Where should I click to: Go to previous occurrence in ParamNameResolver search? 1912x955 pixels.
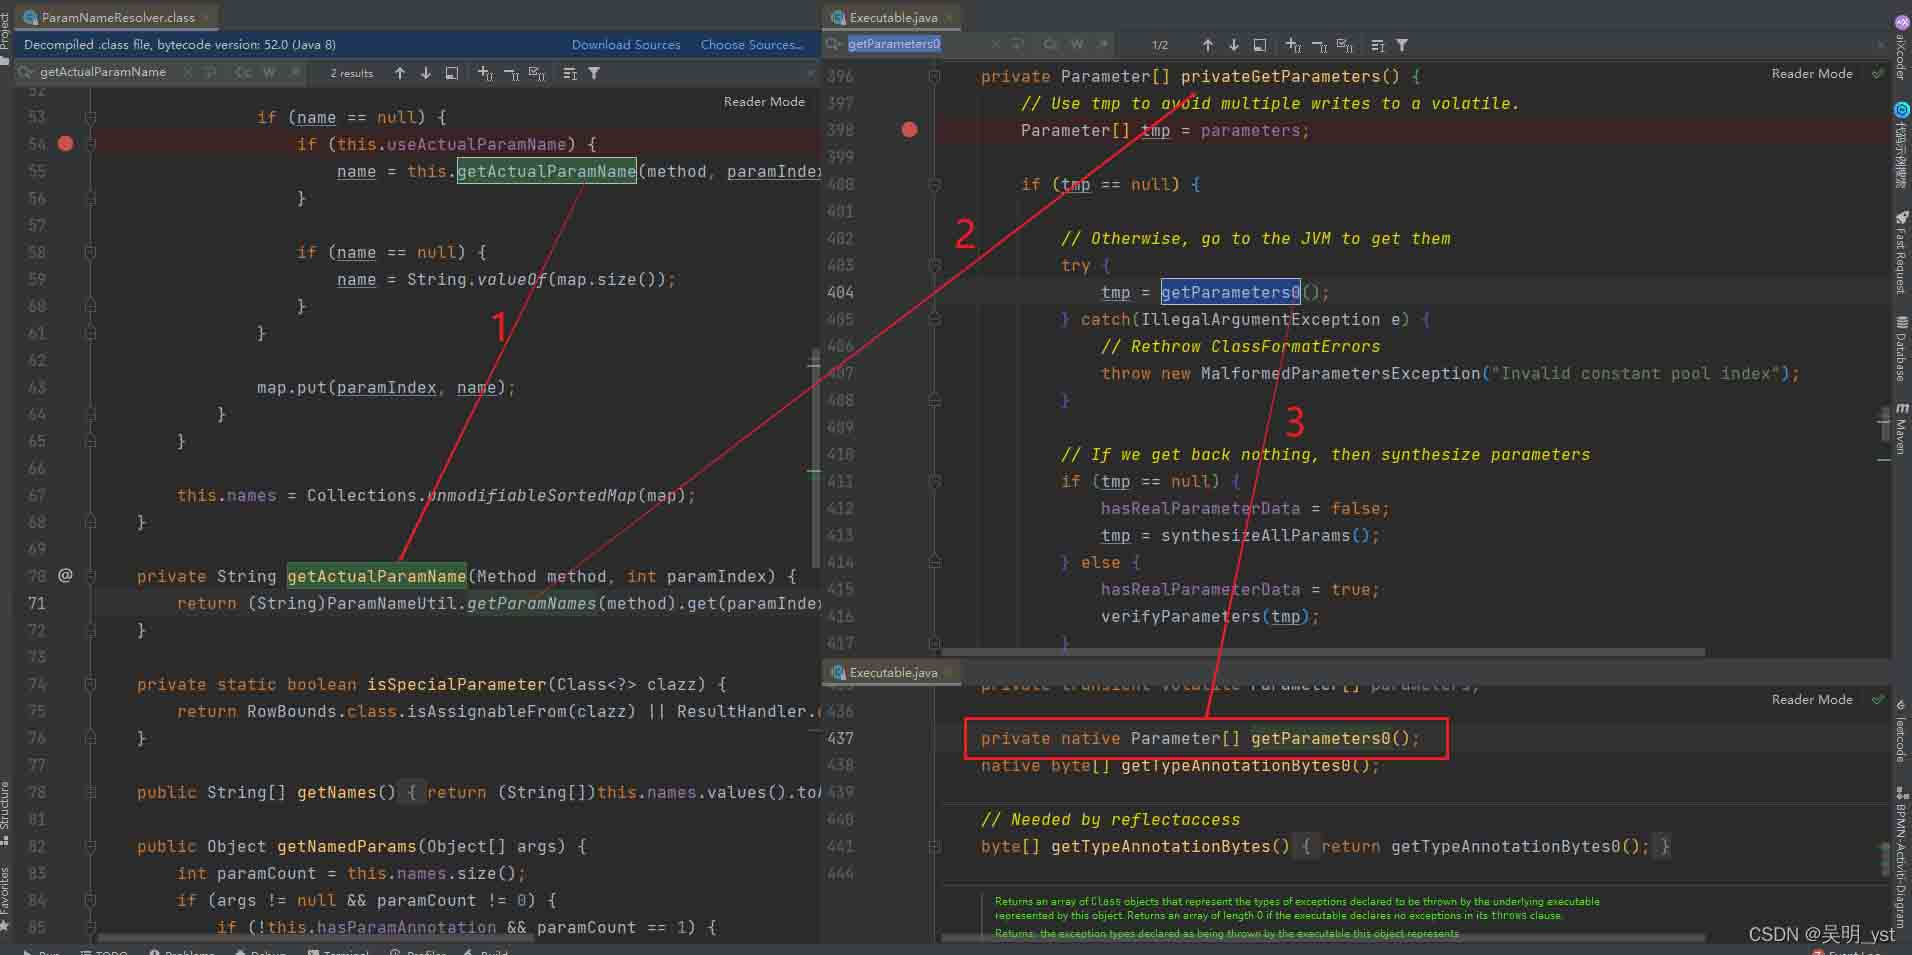pos(400,73)
